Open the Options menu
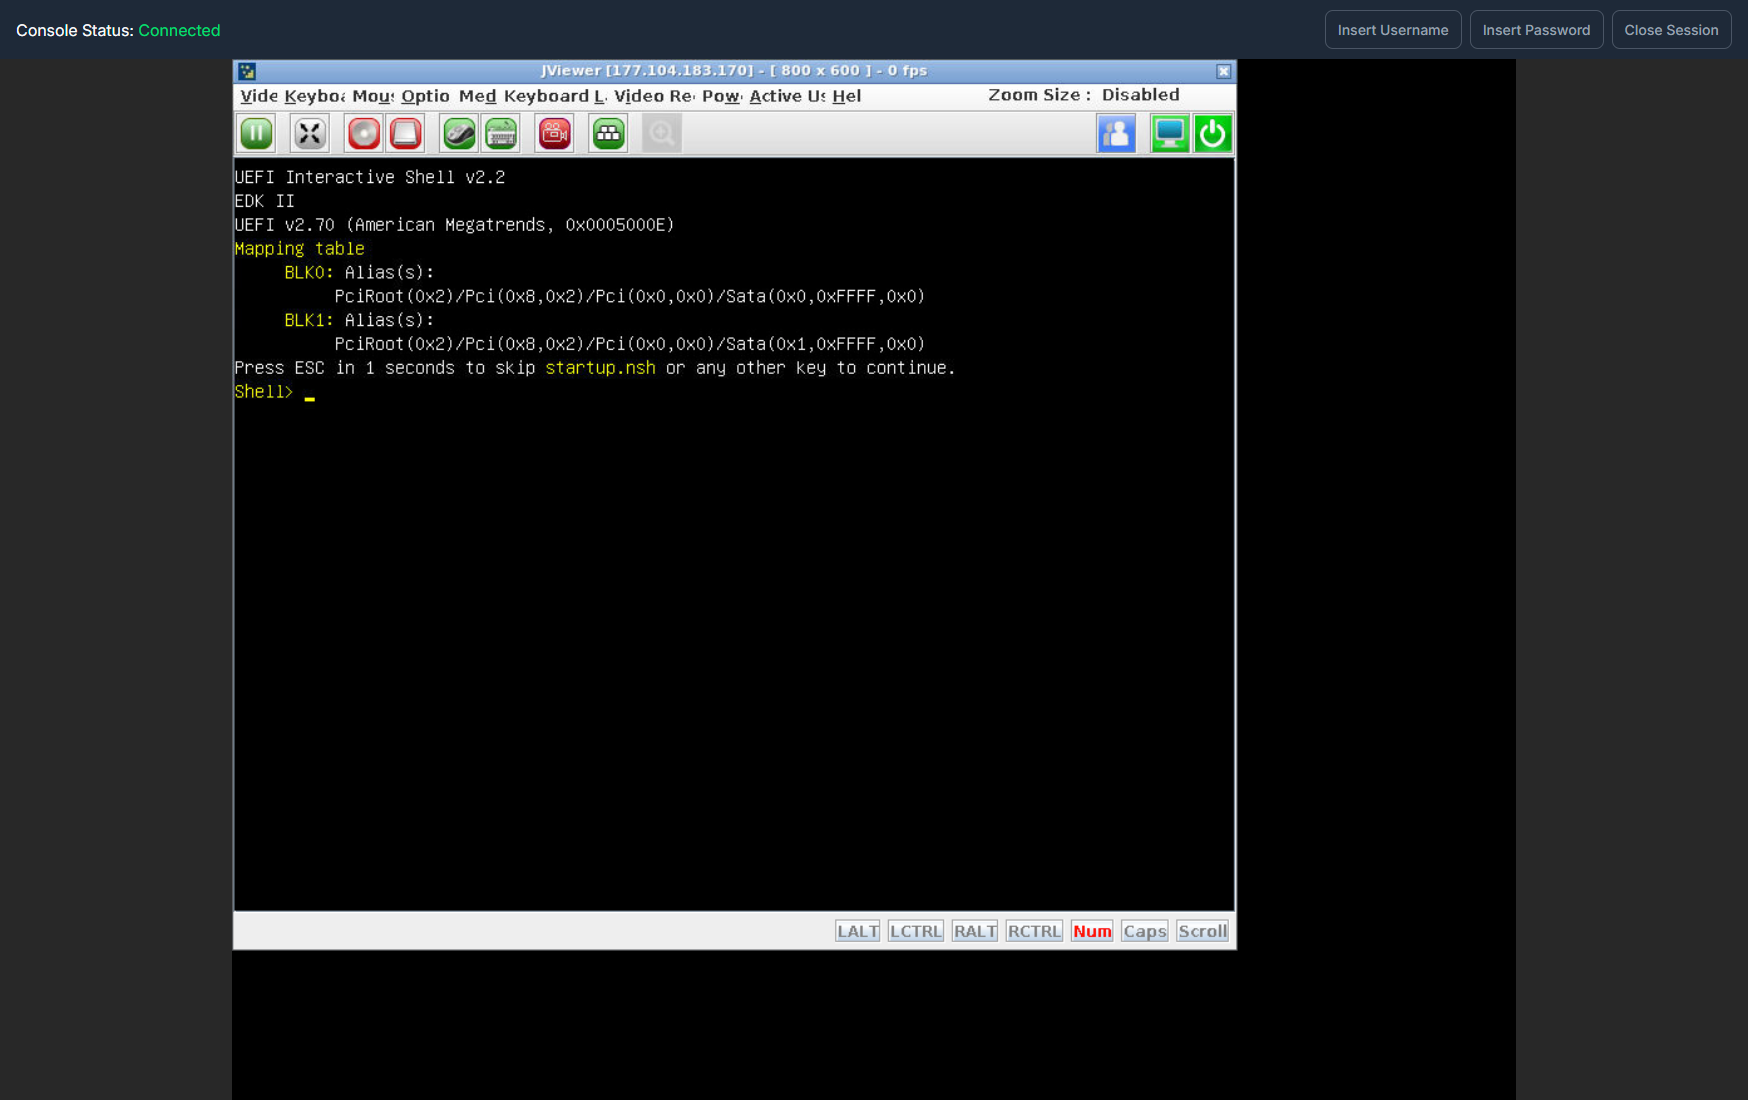The image size is (1748, 1100). click(x=425, y=96)
